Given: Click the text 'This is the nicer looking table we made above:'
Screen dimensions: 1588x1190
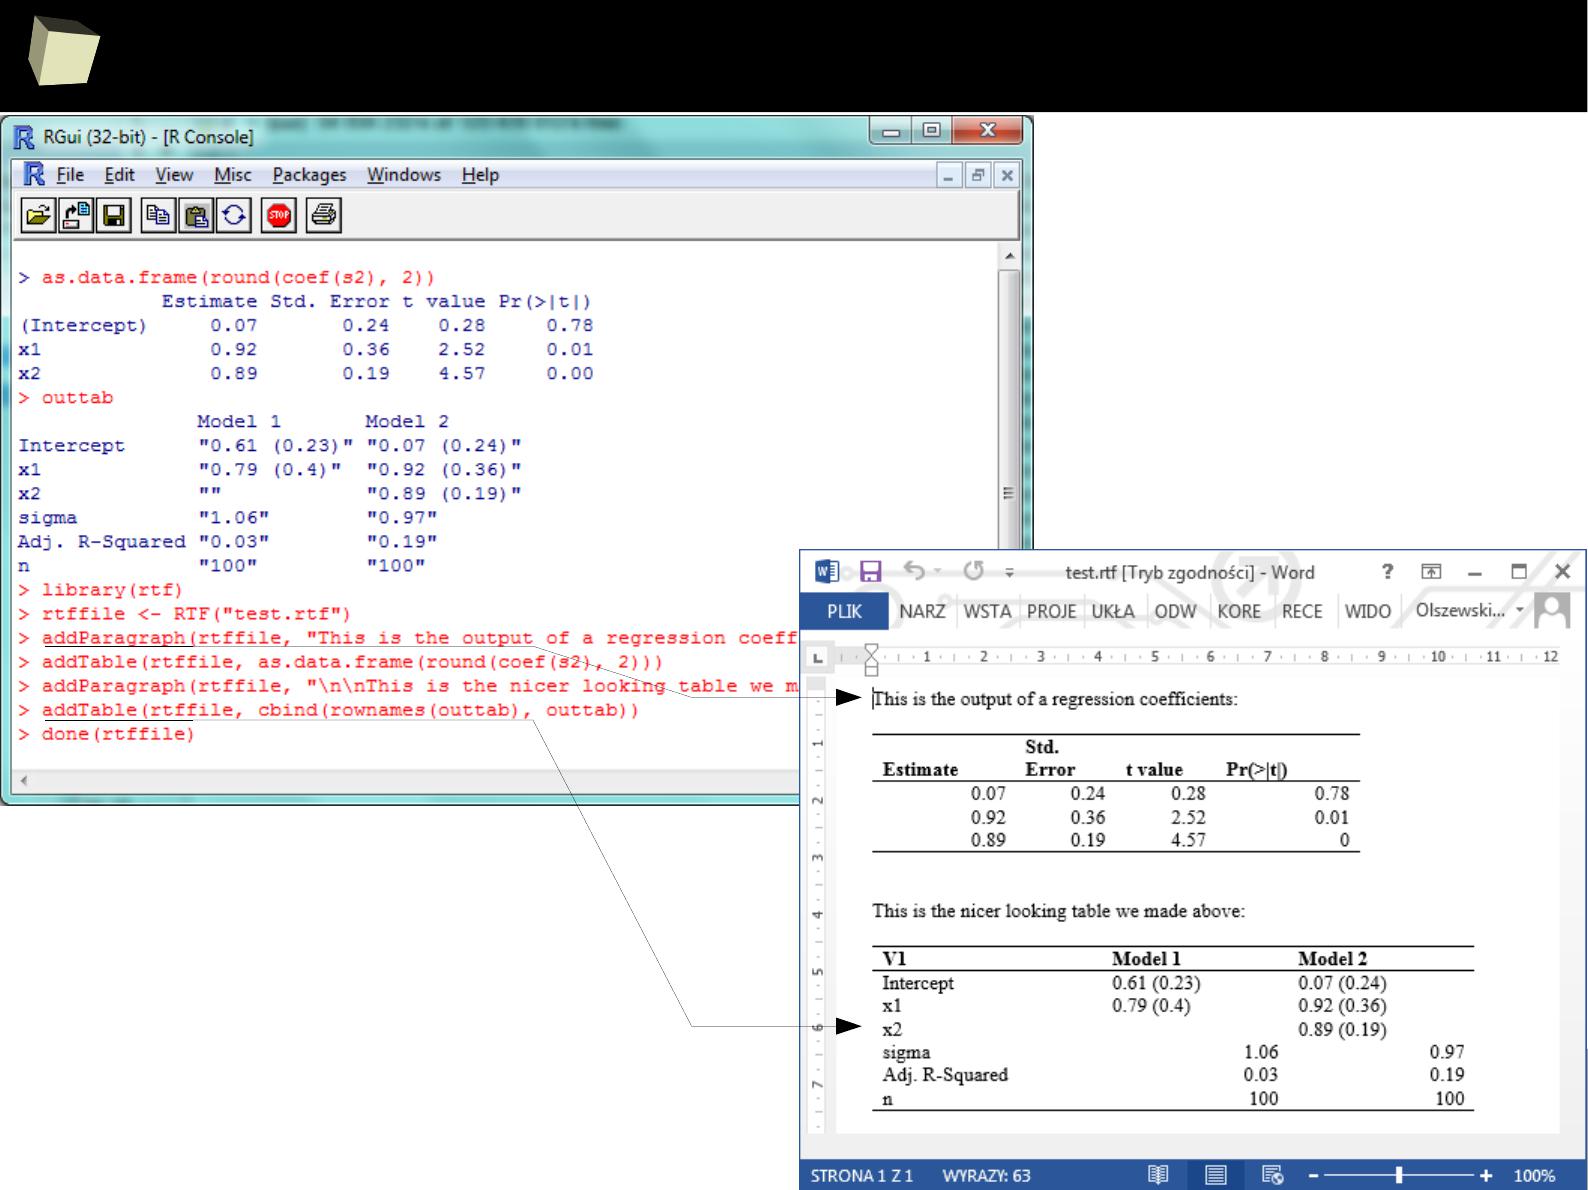Looking at the screenshot, I should tap(1058, 911).
